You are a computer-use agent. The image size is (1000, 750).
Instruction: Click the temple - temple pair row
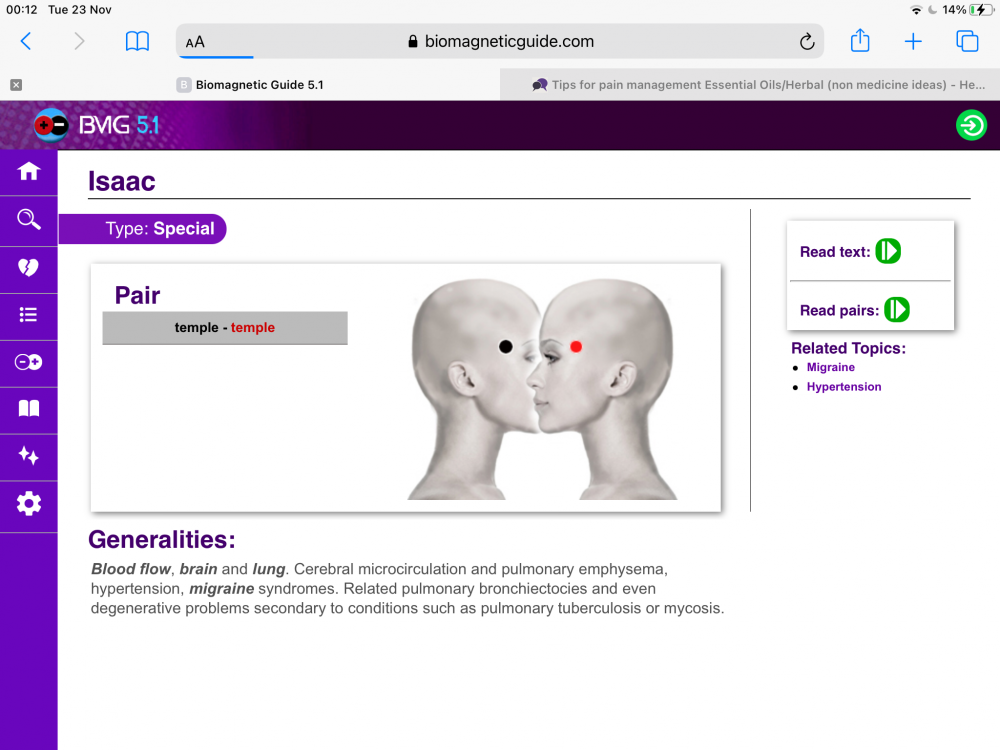pyautogui.click(x=225, y=328)
